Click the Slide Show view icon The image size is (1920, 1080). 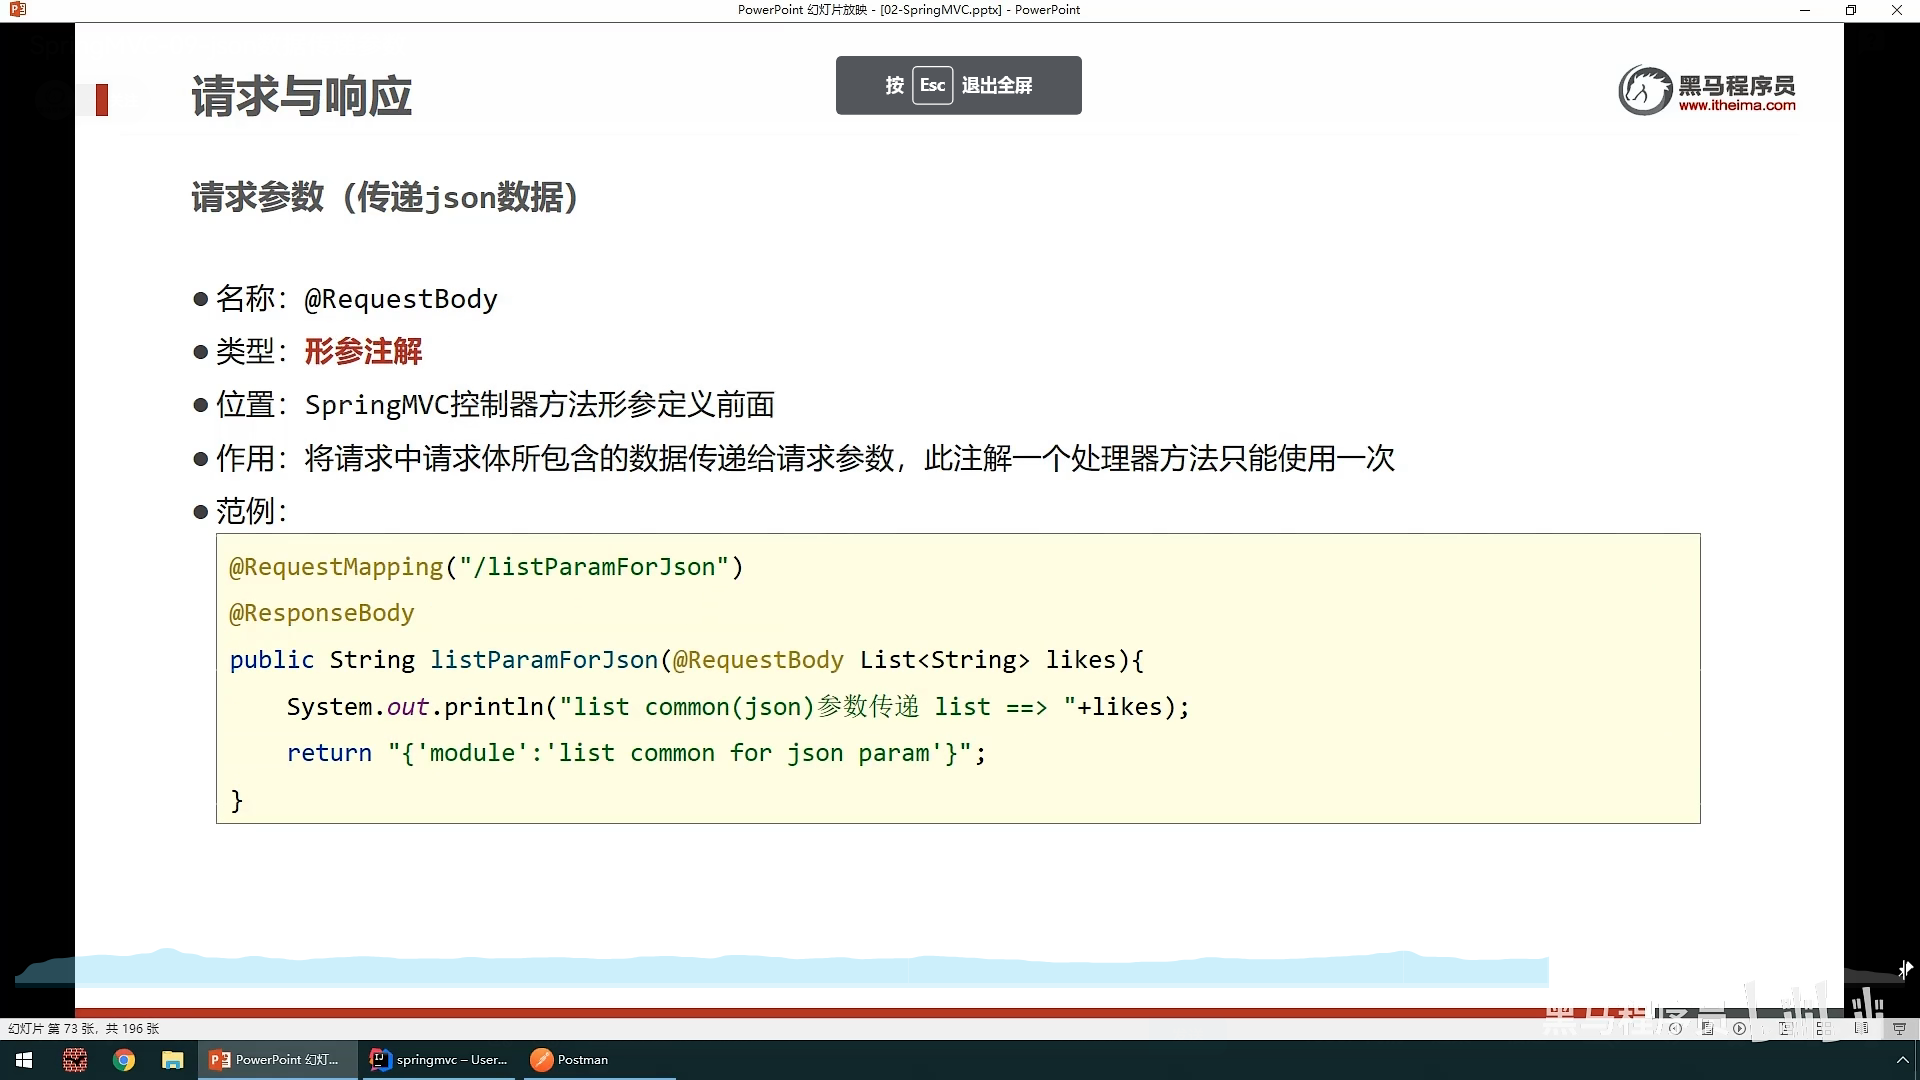pos(1899,1028)
